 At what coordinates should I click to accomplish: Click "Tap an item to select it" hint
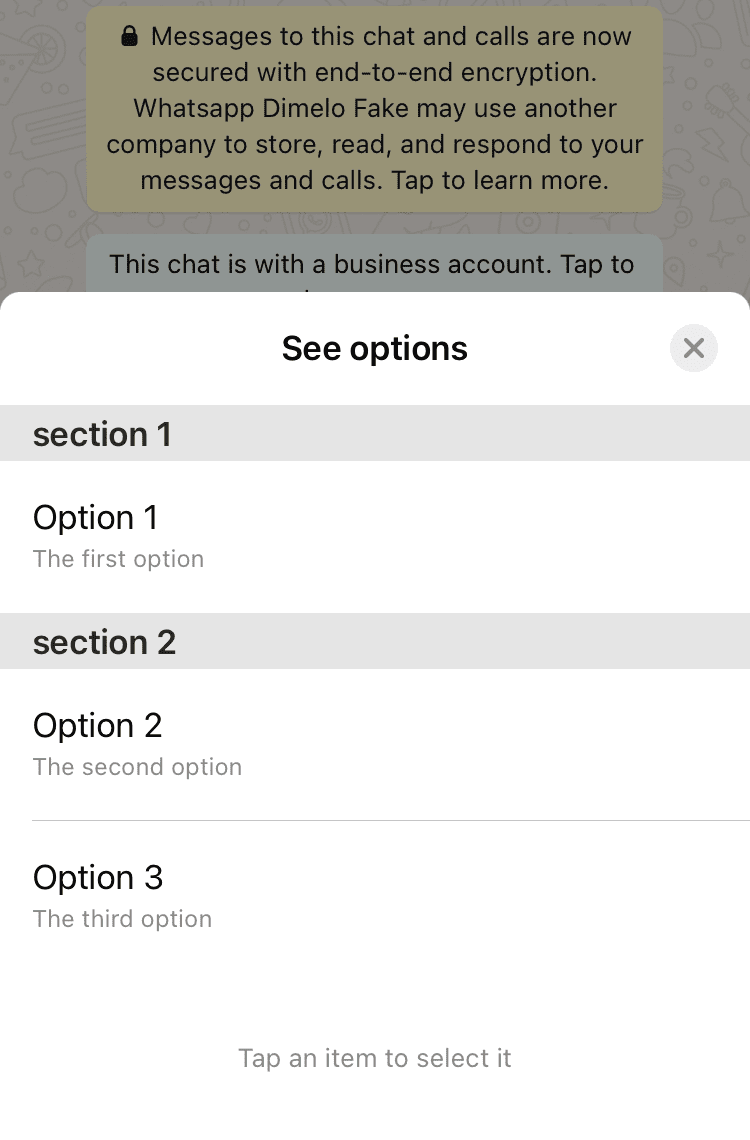374,1058
